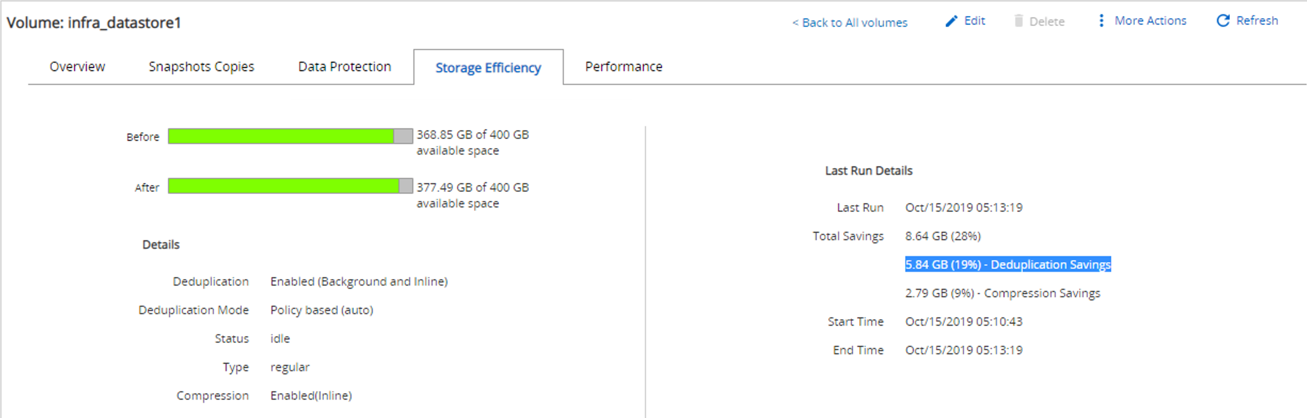Screen dimensions: 1307x418
Task: Click the Refresh circular arrow icon
Action: click(x=1222, y=21)
